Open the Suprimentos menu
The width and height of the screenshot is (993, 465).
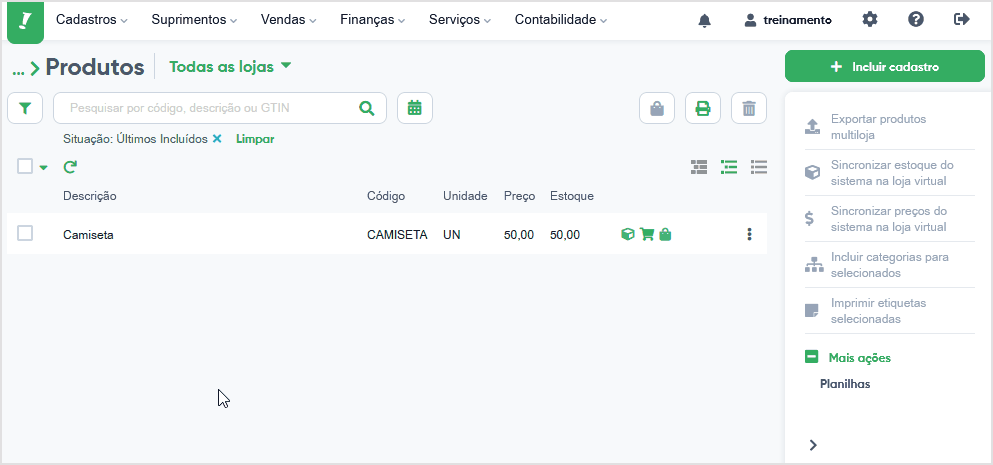pos(194,20)
